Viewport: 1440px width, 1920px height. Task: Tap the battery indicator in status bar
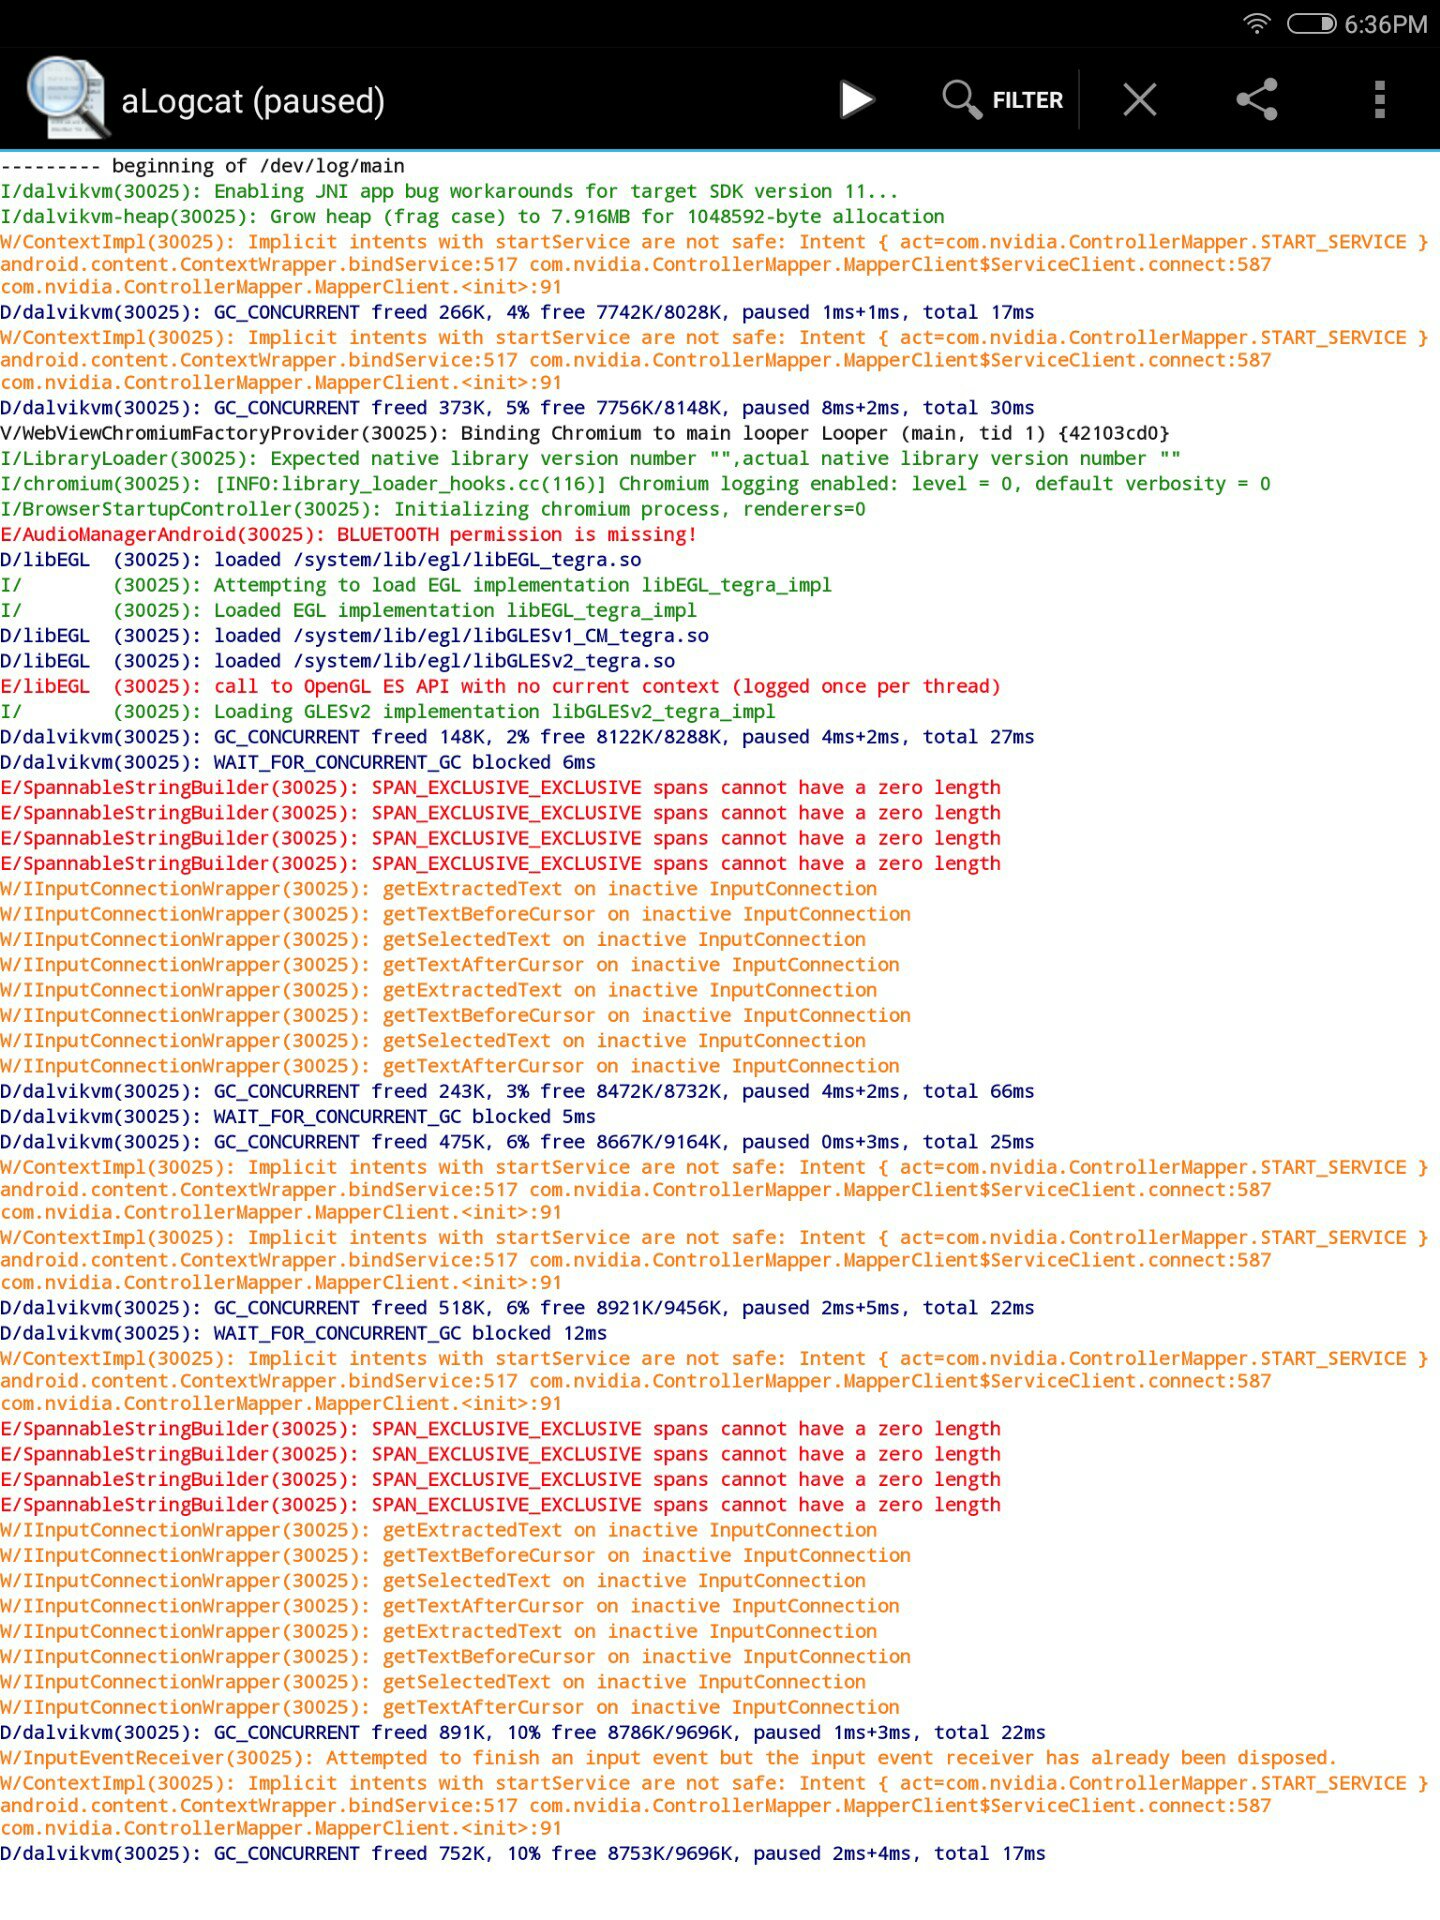click(x=1311, y=24)
